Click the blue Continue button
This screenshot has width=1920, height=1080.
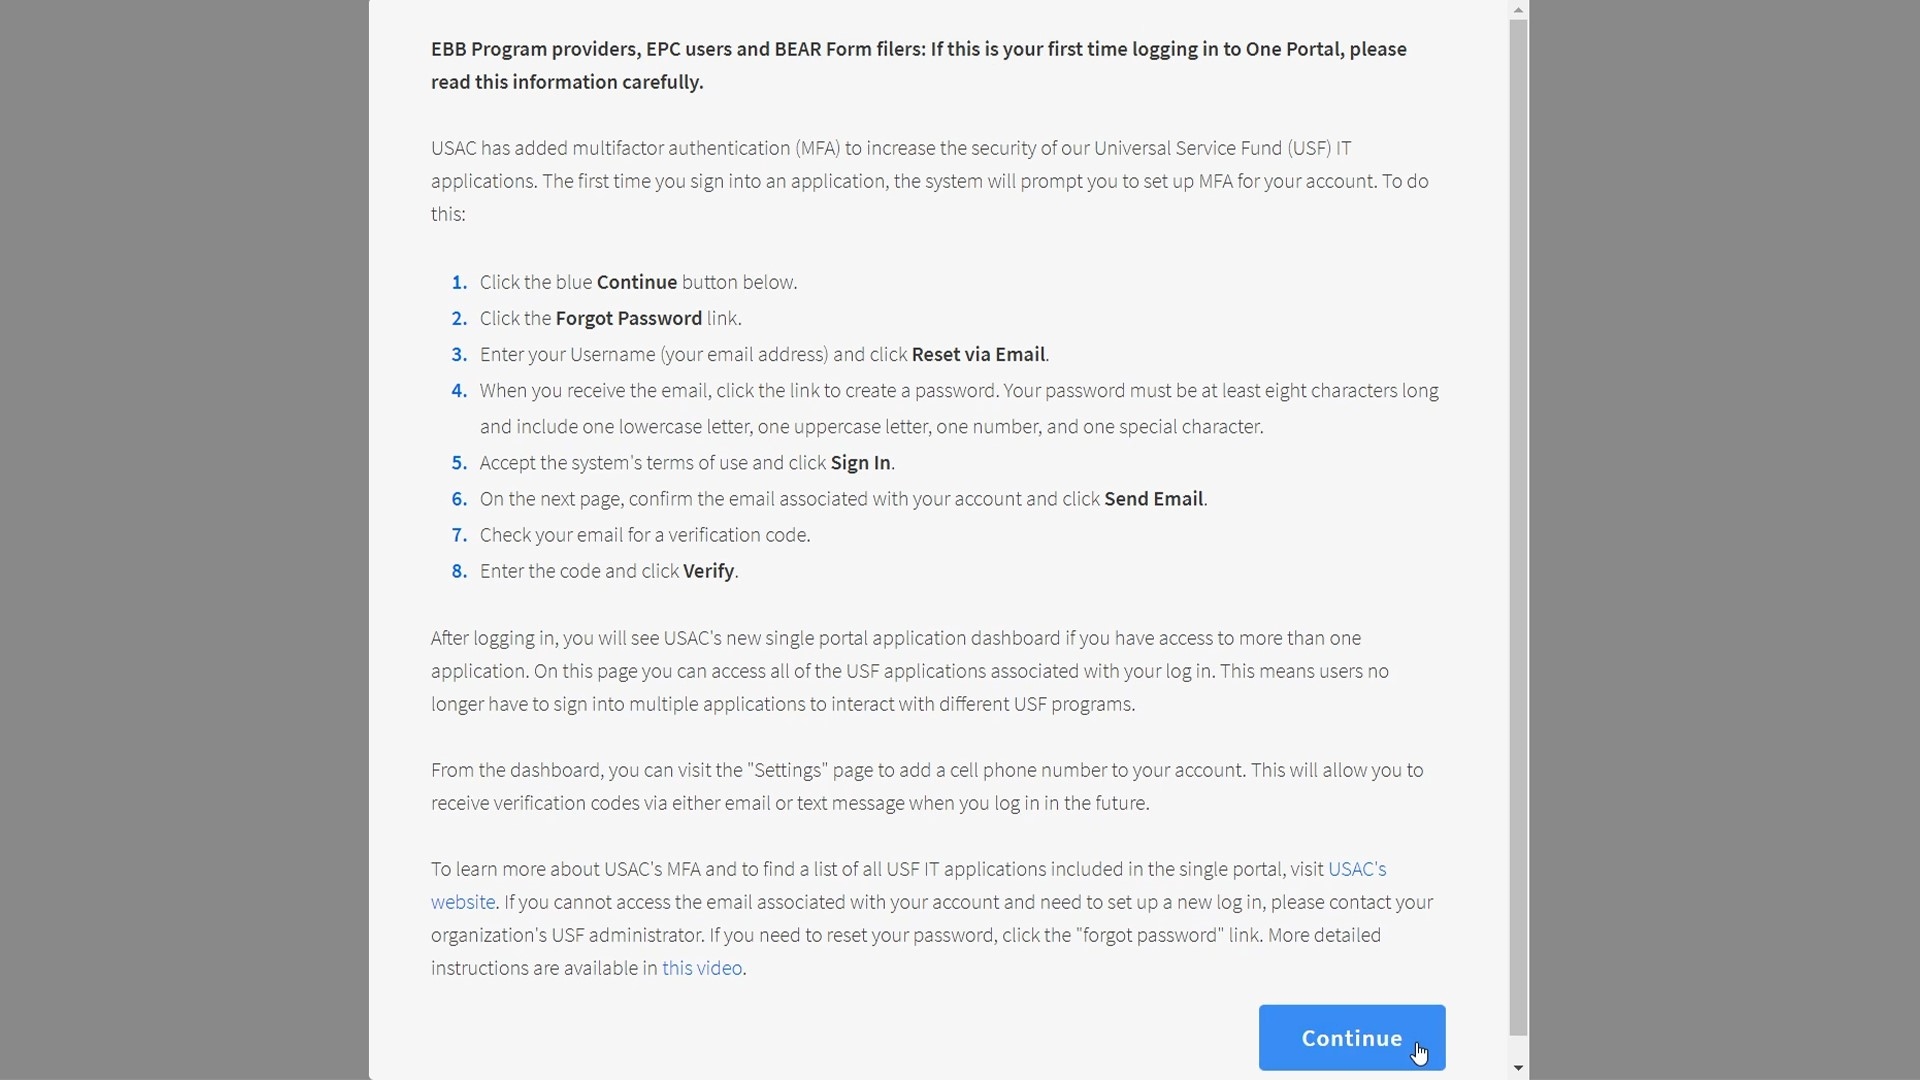(1351, 1037)
